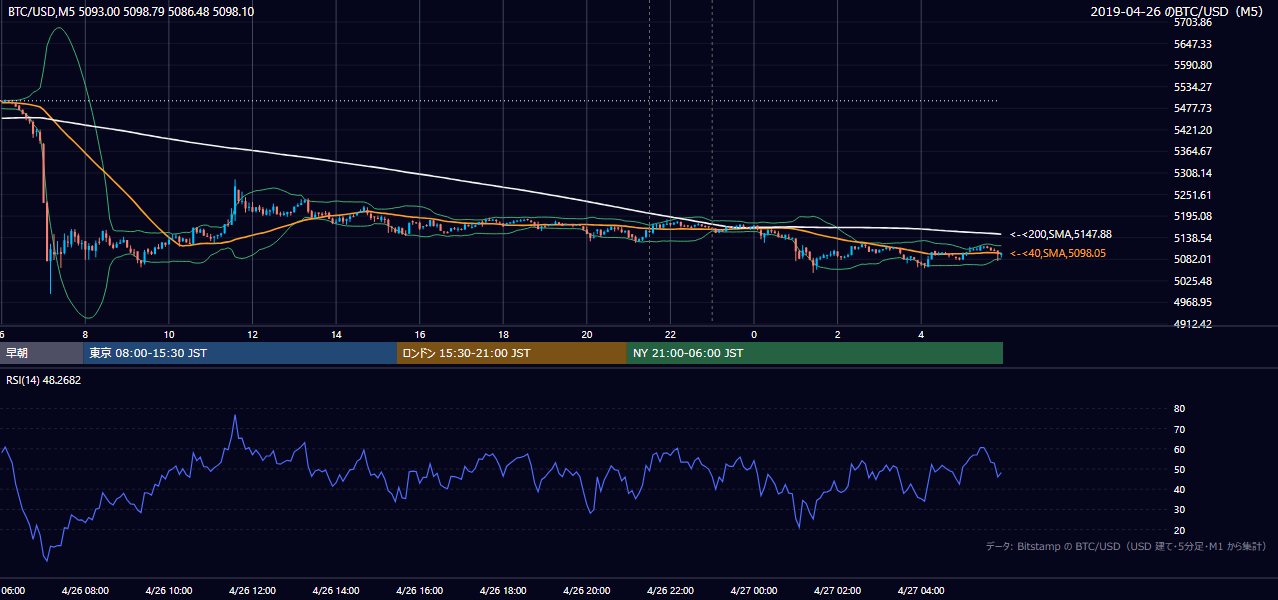Click the 4/26 16:00 bottom date label

(419, 591)
